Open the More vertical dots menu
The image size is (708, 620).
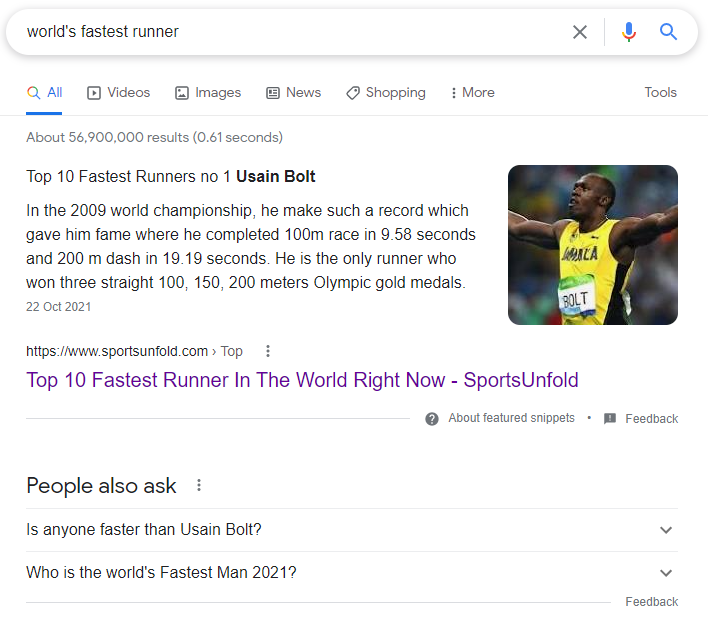tap(453, 93)
